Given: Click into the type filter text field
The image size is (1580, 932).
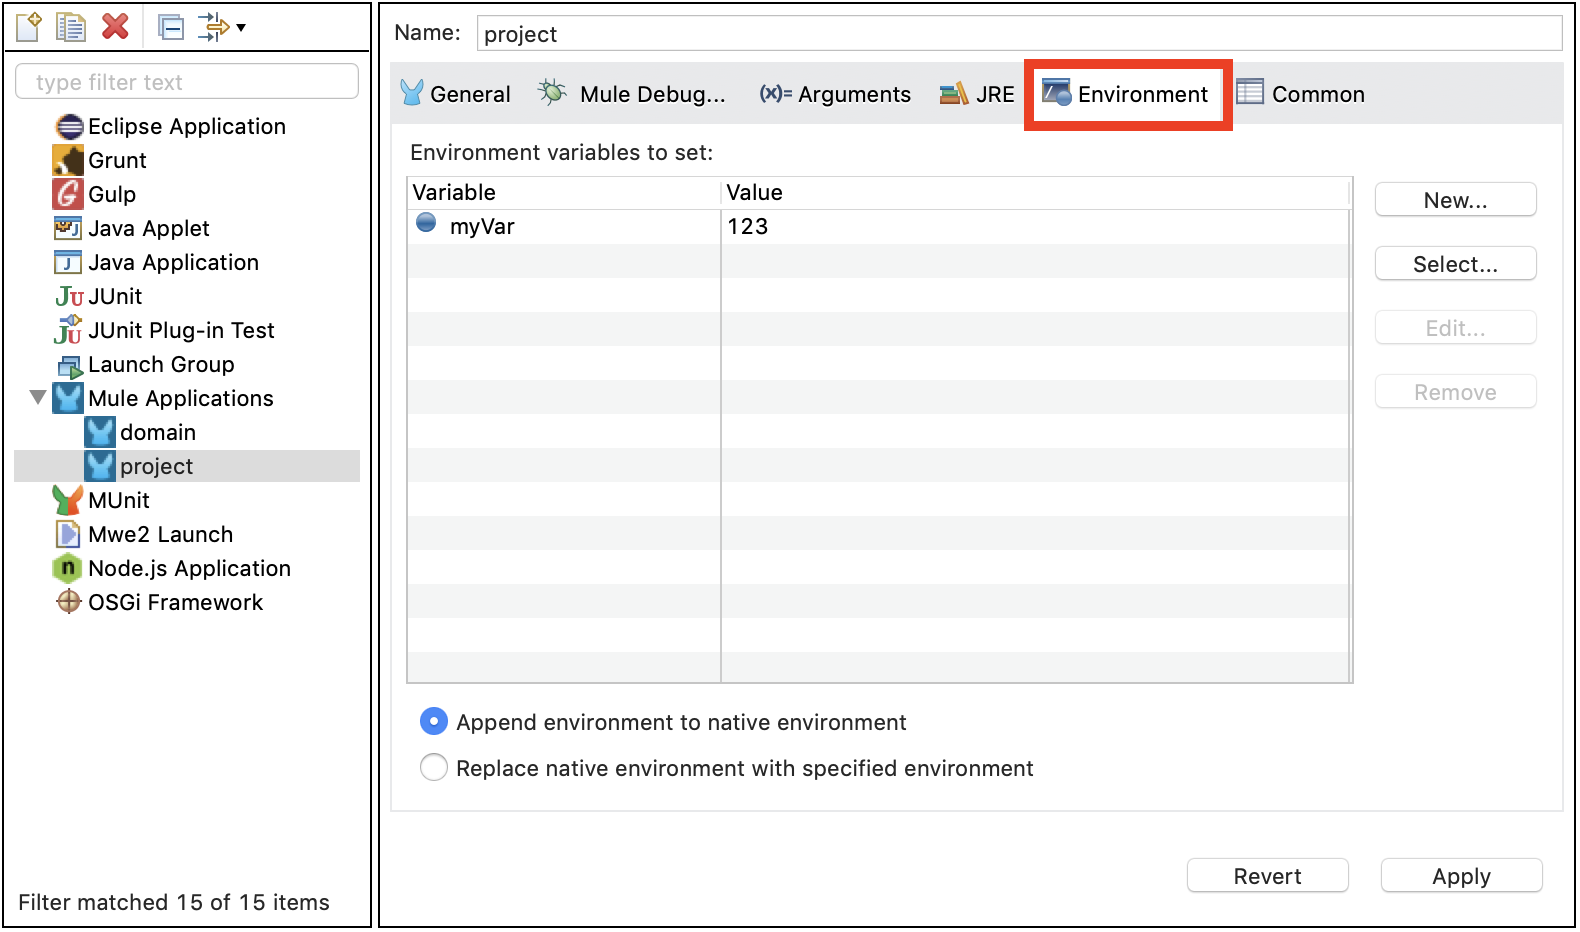Looking at the screenshot, I should point(187,82).
